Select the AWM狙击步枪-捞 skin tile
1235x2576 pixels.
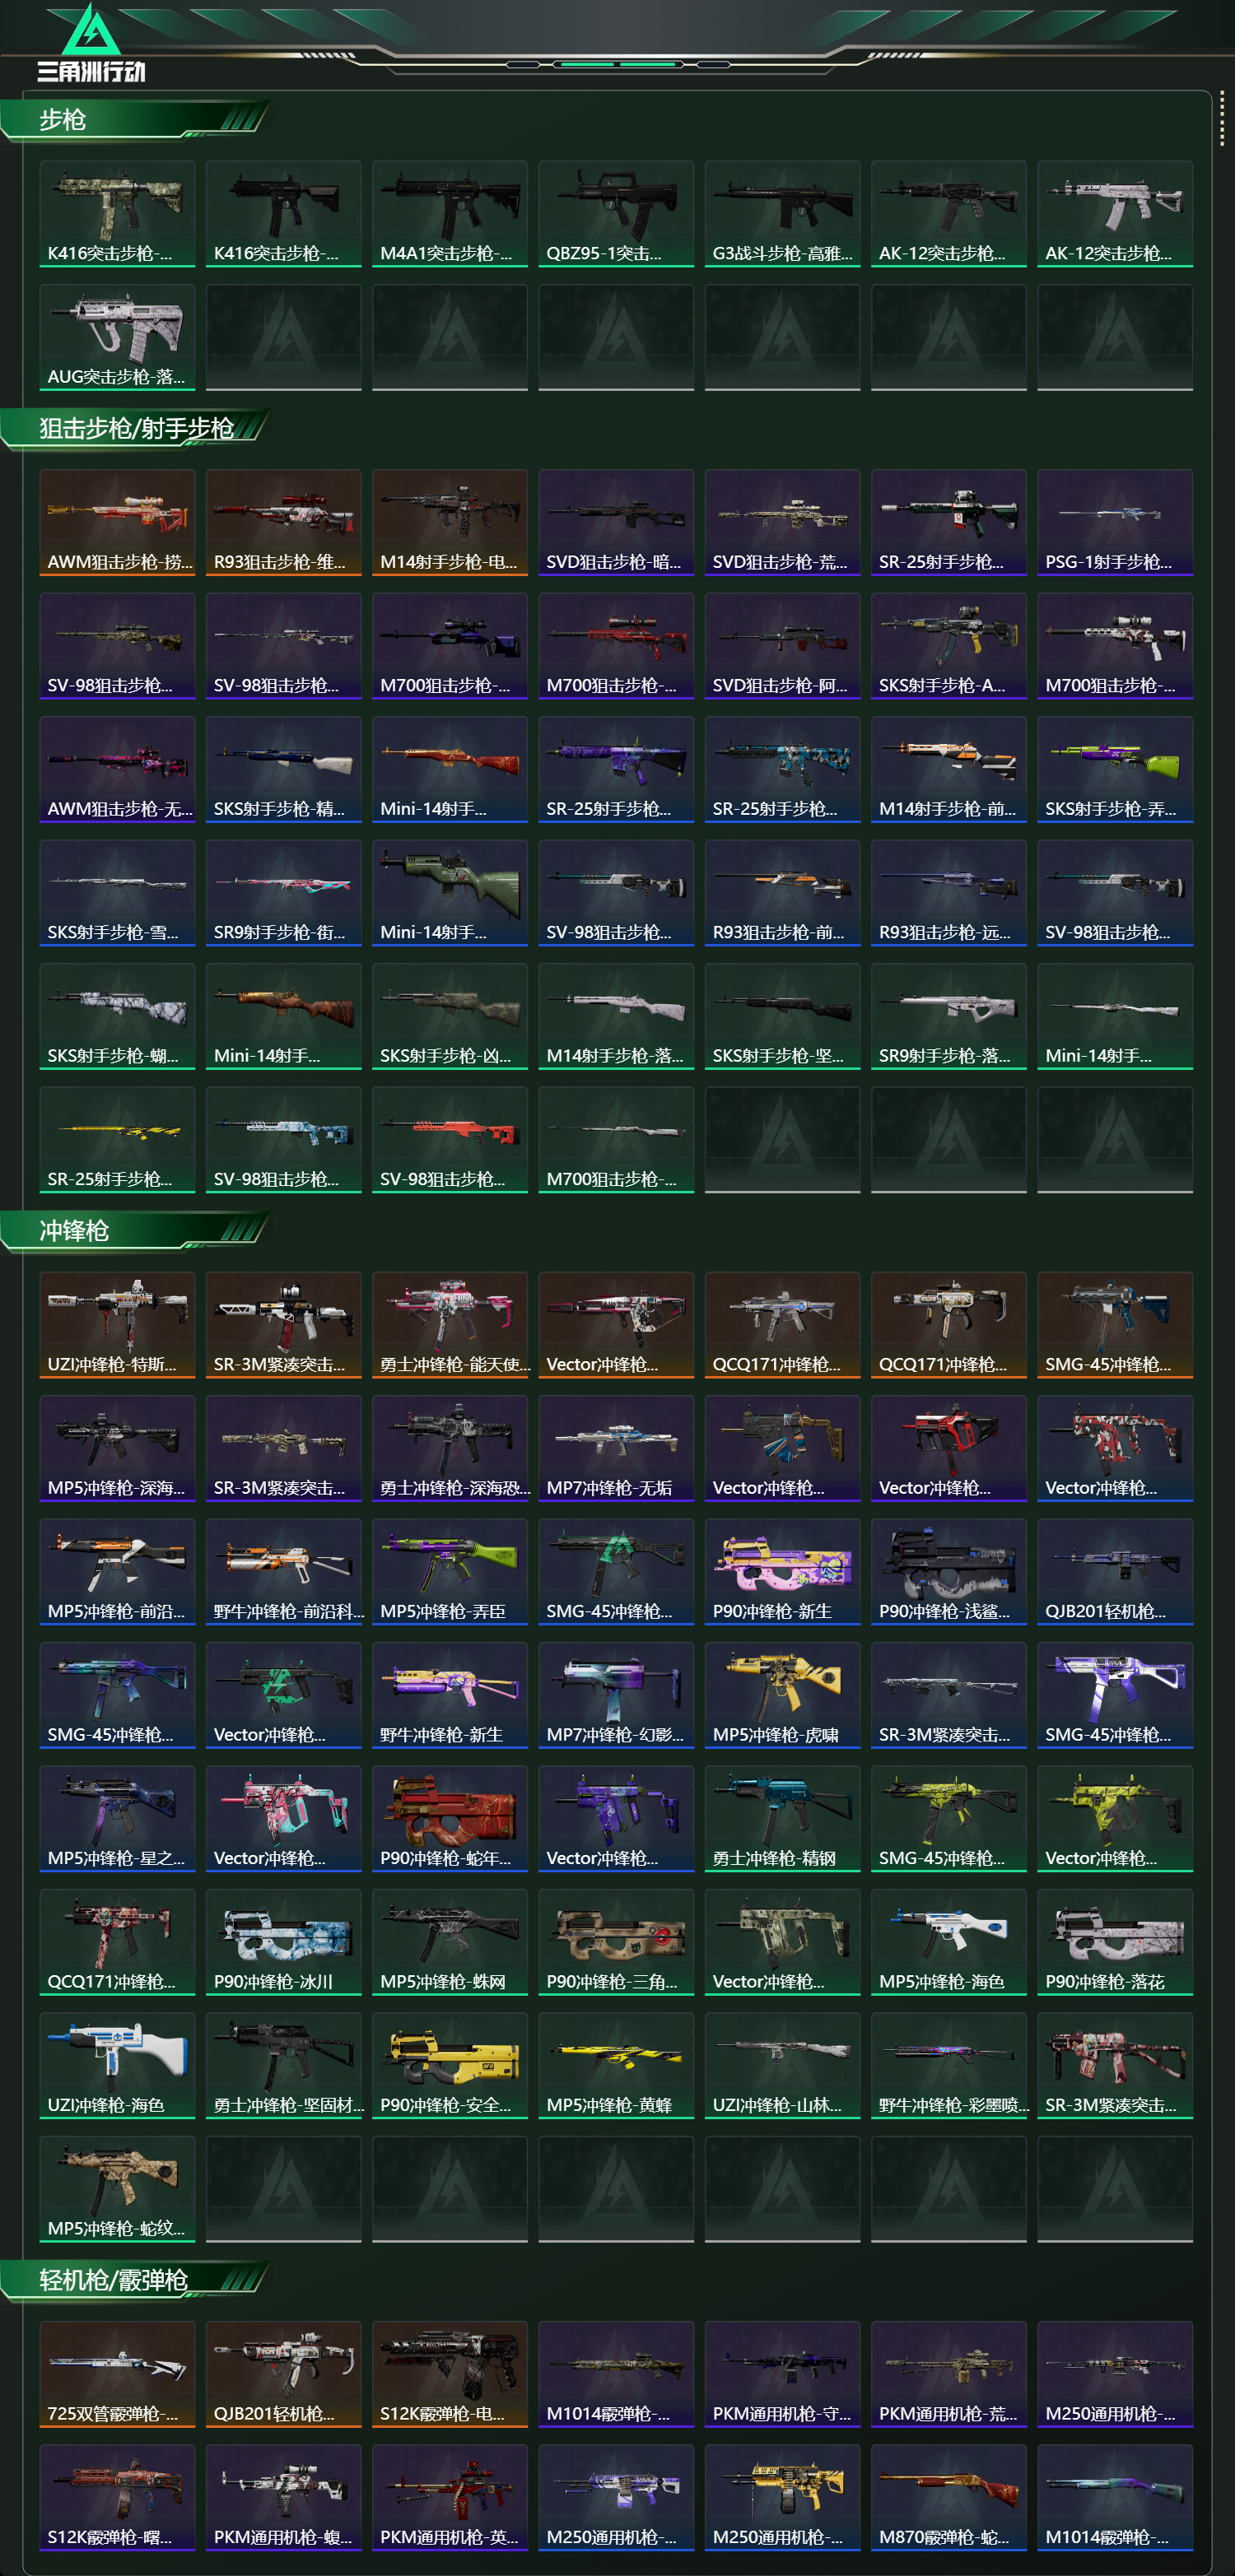(117, 523)
